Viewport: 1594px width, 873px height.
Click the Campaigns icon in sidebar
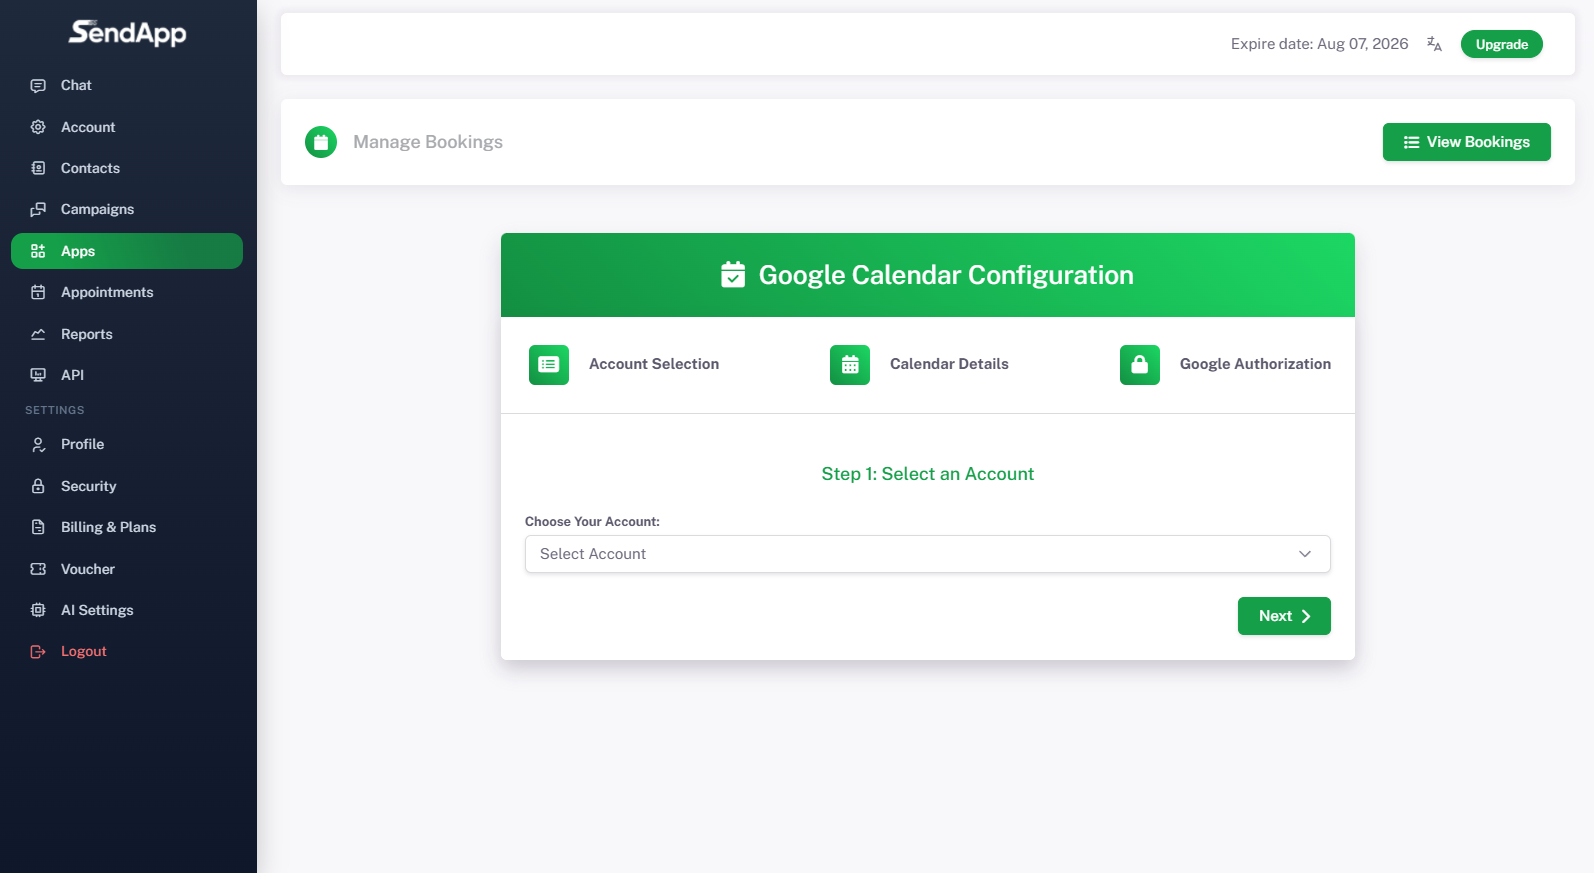click(38, 209)
